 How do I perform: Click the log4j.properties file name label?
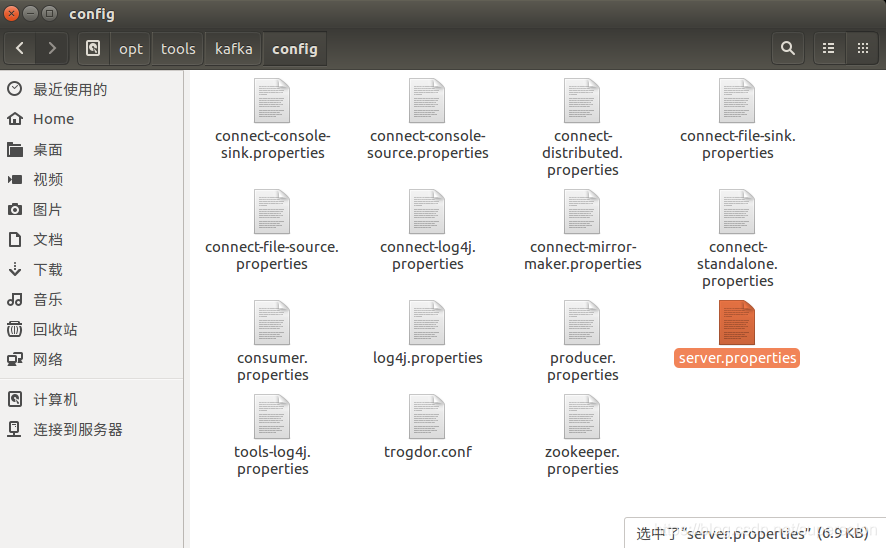tap(428, 358)
